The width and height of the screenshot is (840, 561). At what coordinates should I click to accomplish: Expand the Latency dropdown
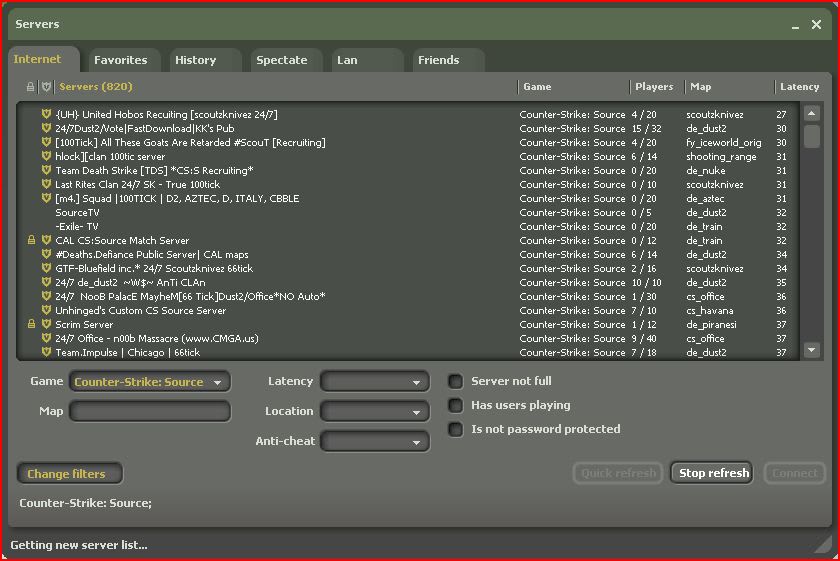375,382
